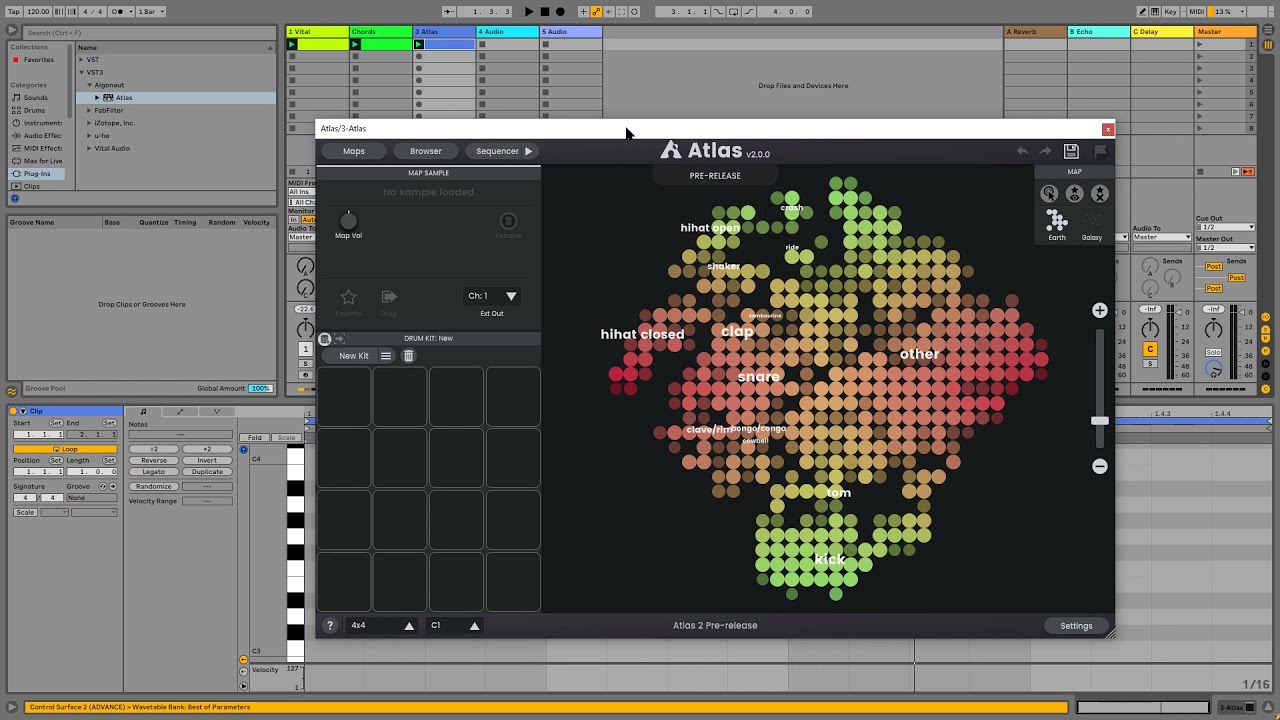Click the Legato notes button
Image resolution: width=1280 pixels, height=720 pixels.
click(x=154, y=472)
